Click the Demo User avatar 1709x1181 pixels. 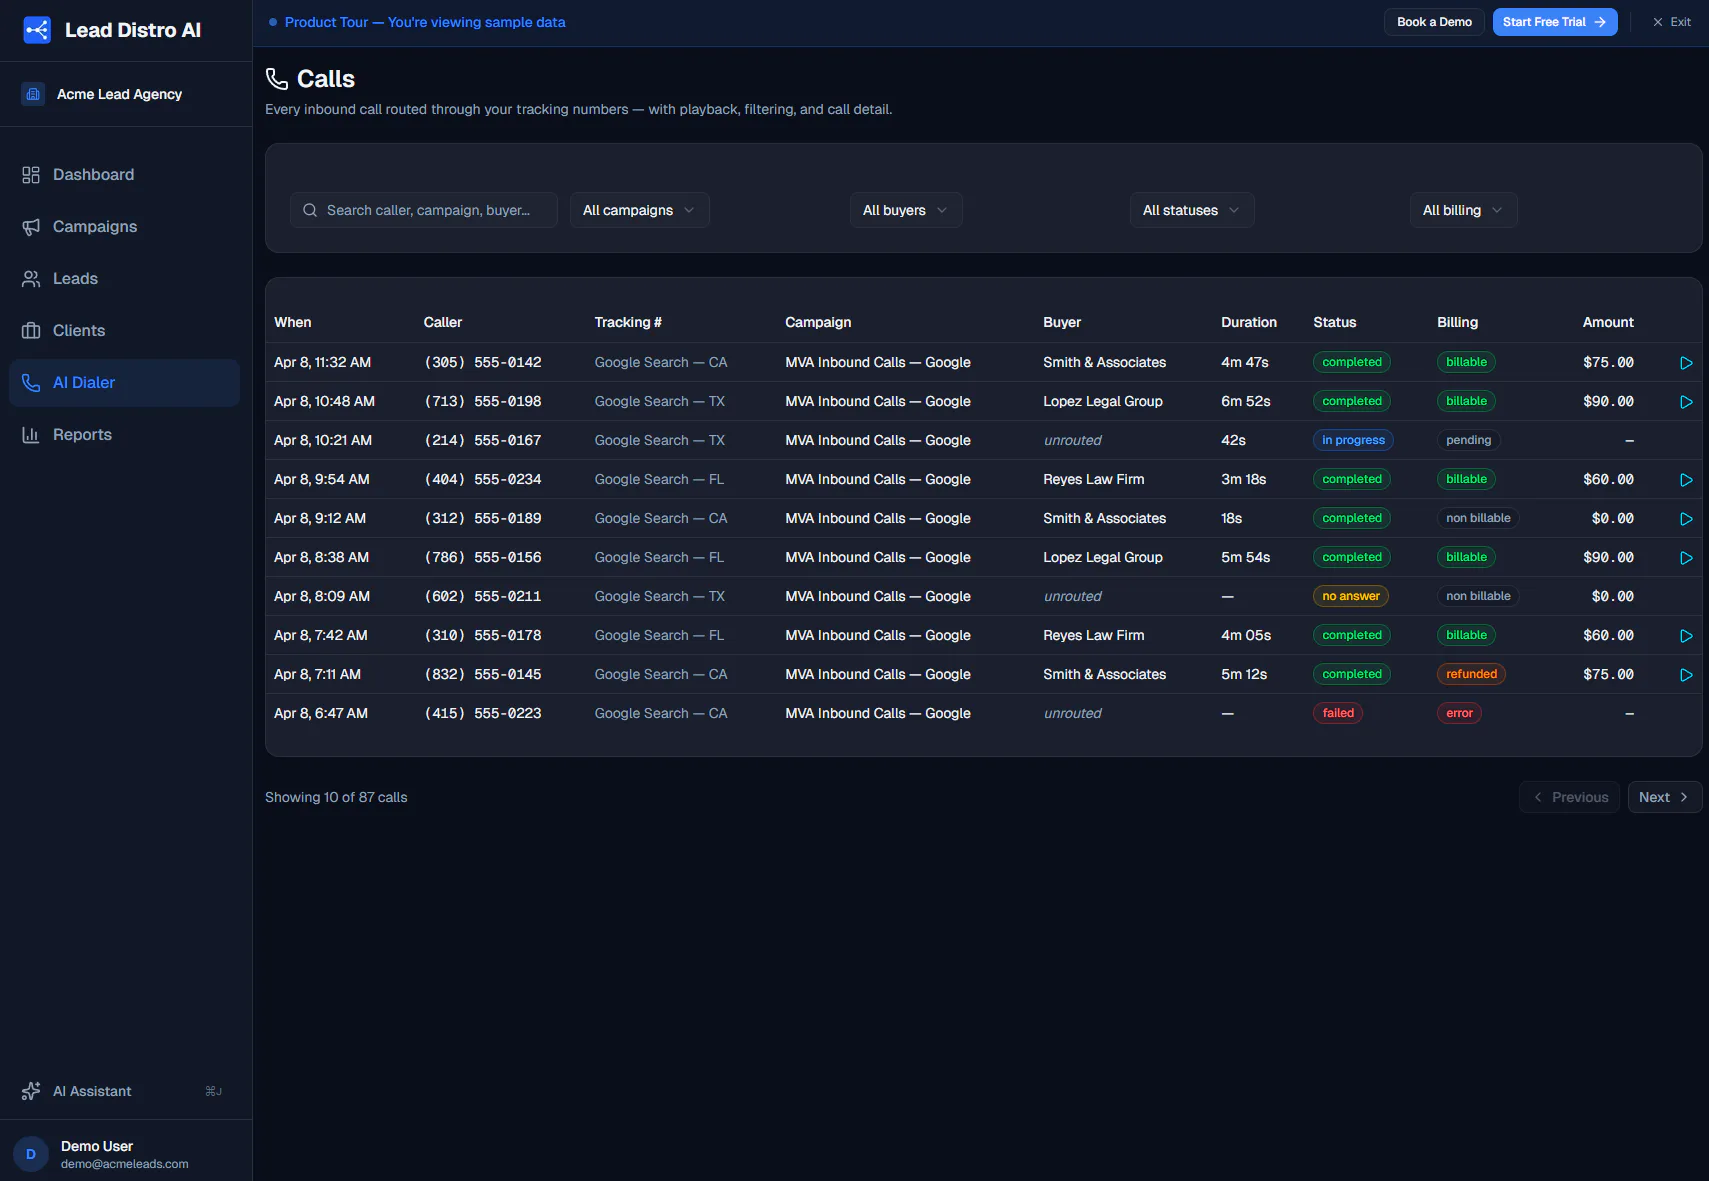click(x=31, y=1154)
